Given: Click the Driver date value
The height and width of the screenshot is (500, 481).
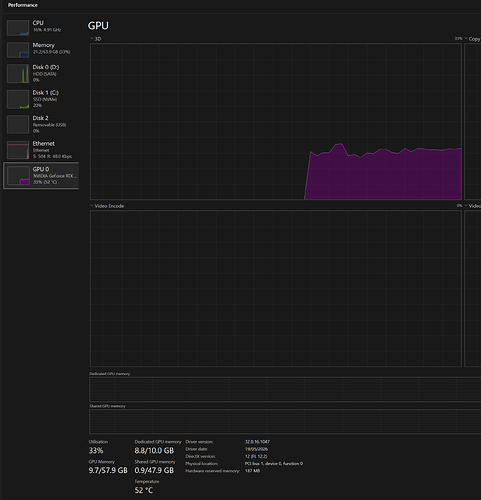Looking at the screenshot, I should click(256, 449).
